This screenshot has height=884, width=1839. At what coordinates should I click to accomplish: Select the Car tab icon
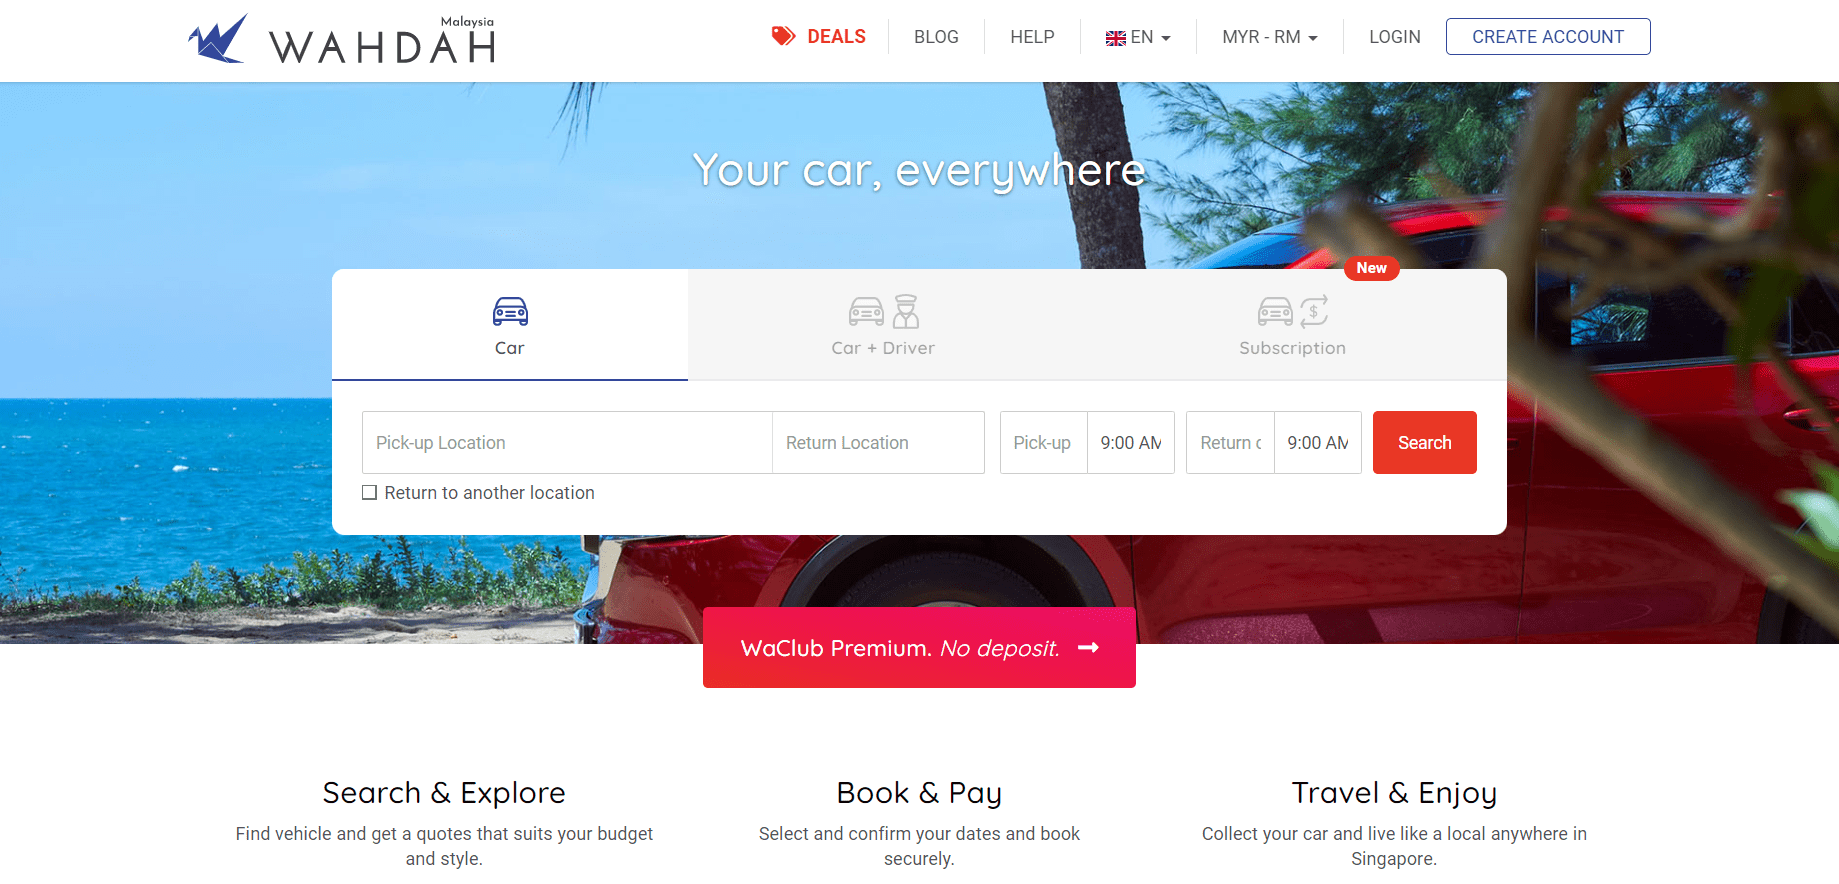pos(510,311)
